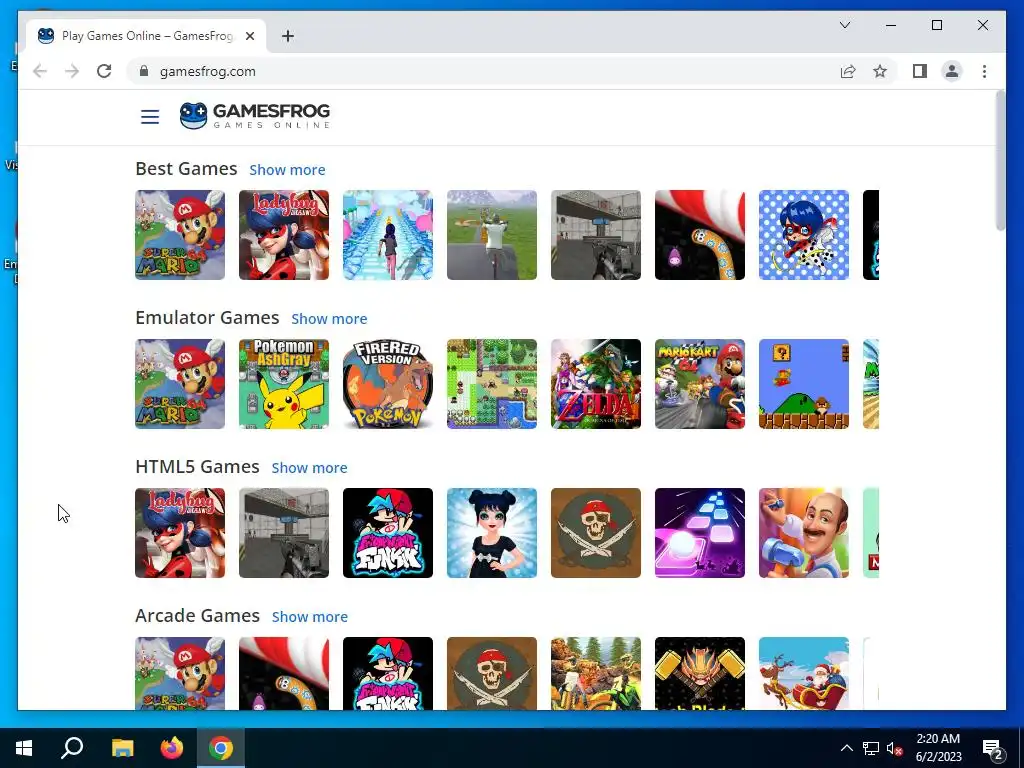
Task: View site info via padlock icon
Action: click(x=144, y=71)
